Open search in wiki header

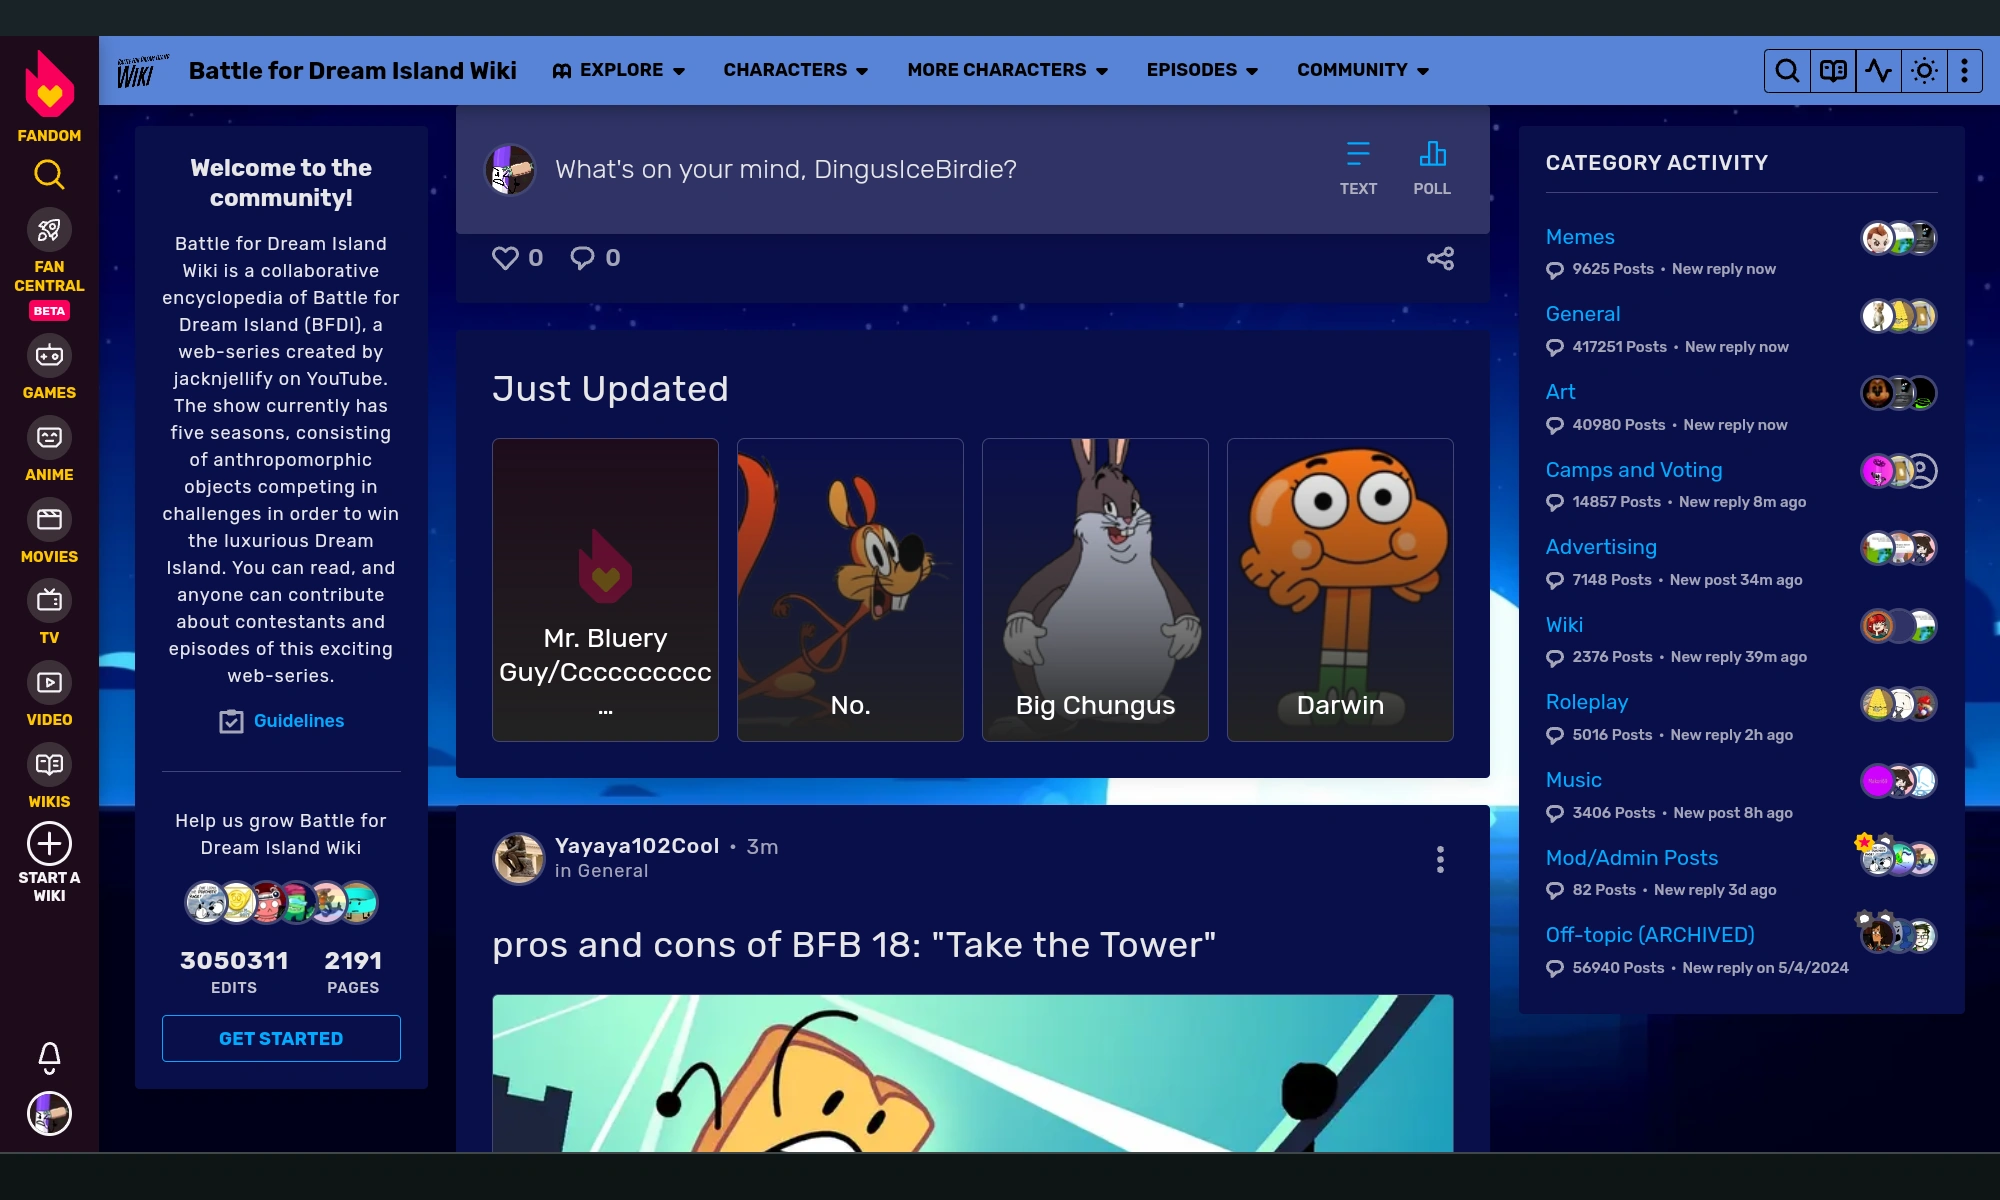(1787, 71)
